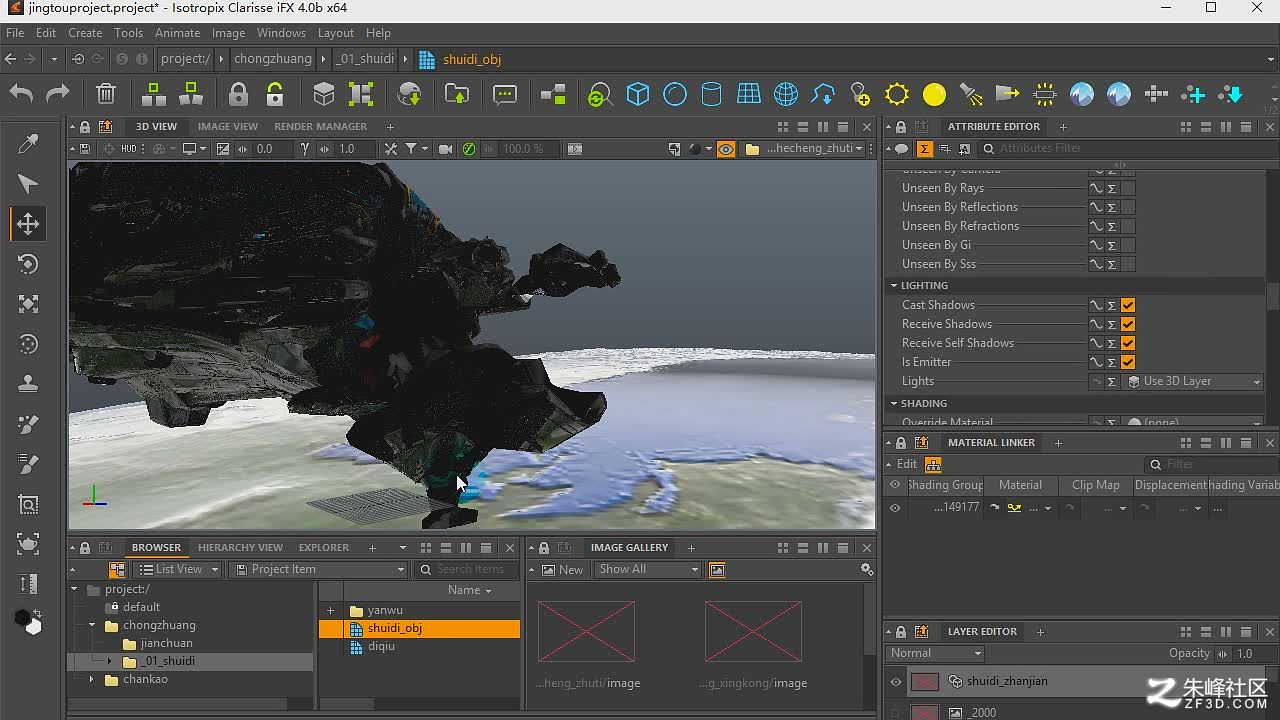Click the Edit button in Material Linker
The width and height of the screenshot is (1280, 720).
[x=907, y=464]
